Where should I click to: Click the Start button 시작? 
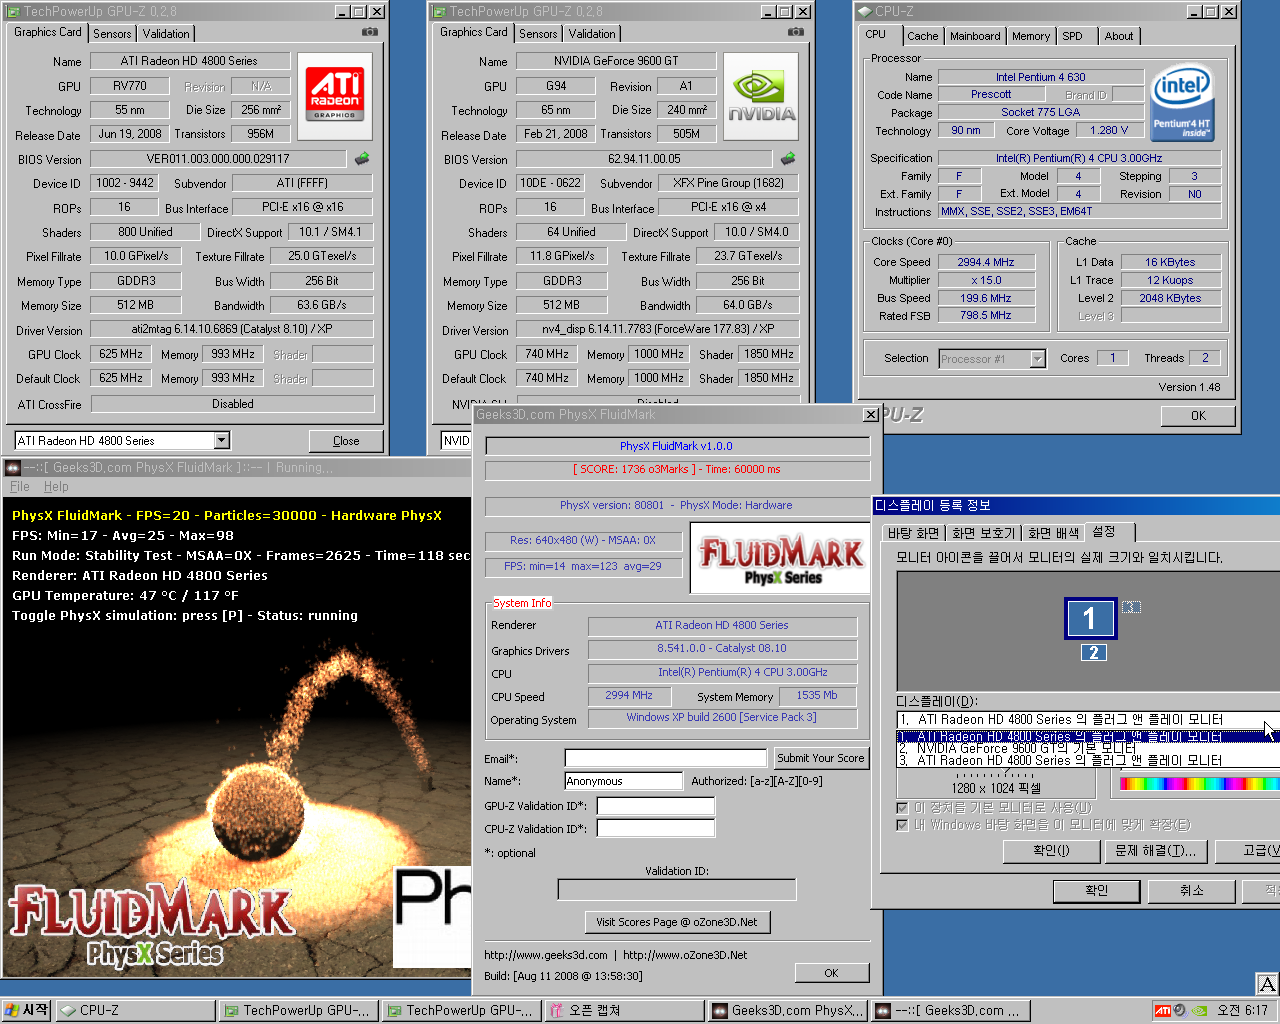[27, 1010]
